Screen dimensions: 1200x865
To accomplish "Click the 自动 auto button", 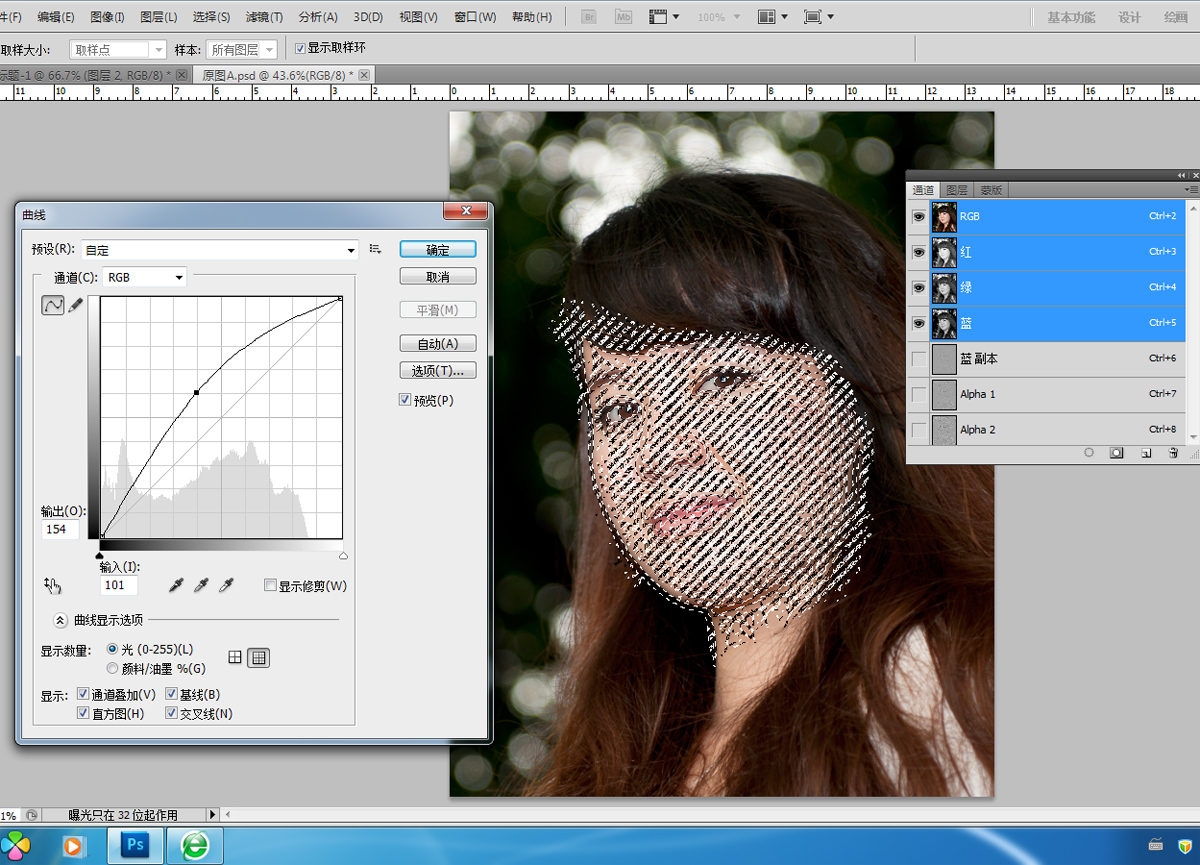I will (x=437, y=343).
